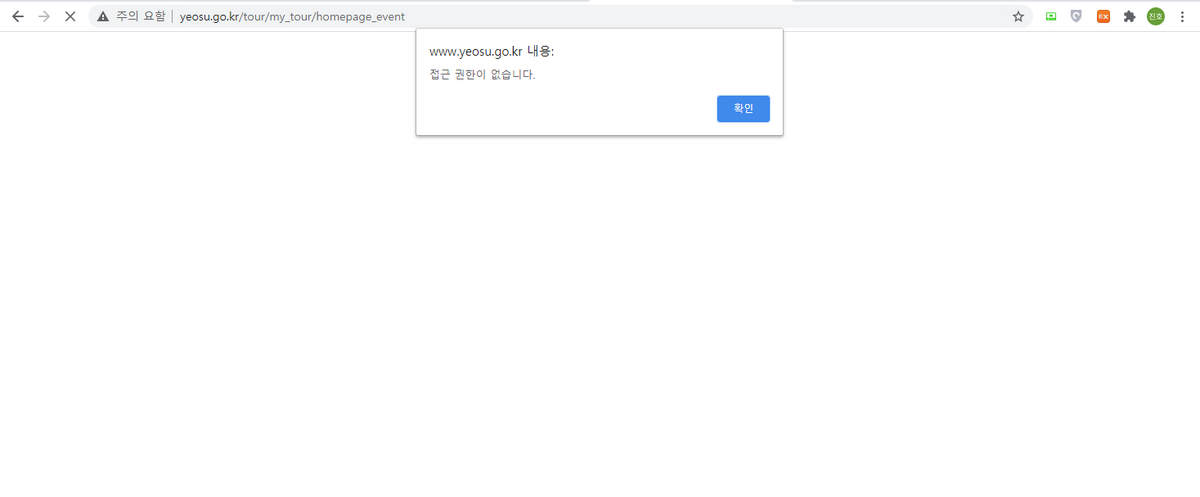
Task: Select the yeosu.go.kr address bar URL
Action: click(x=292, y=16)
